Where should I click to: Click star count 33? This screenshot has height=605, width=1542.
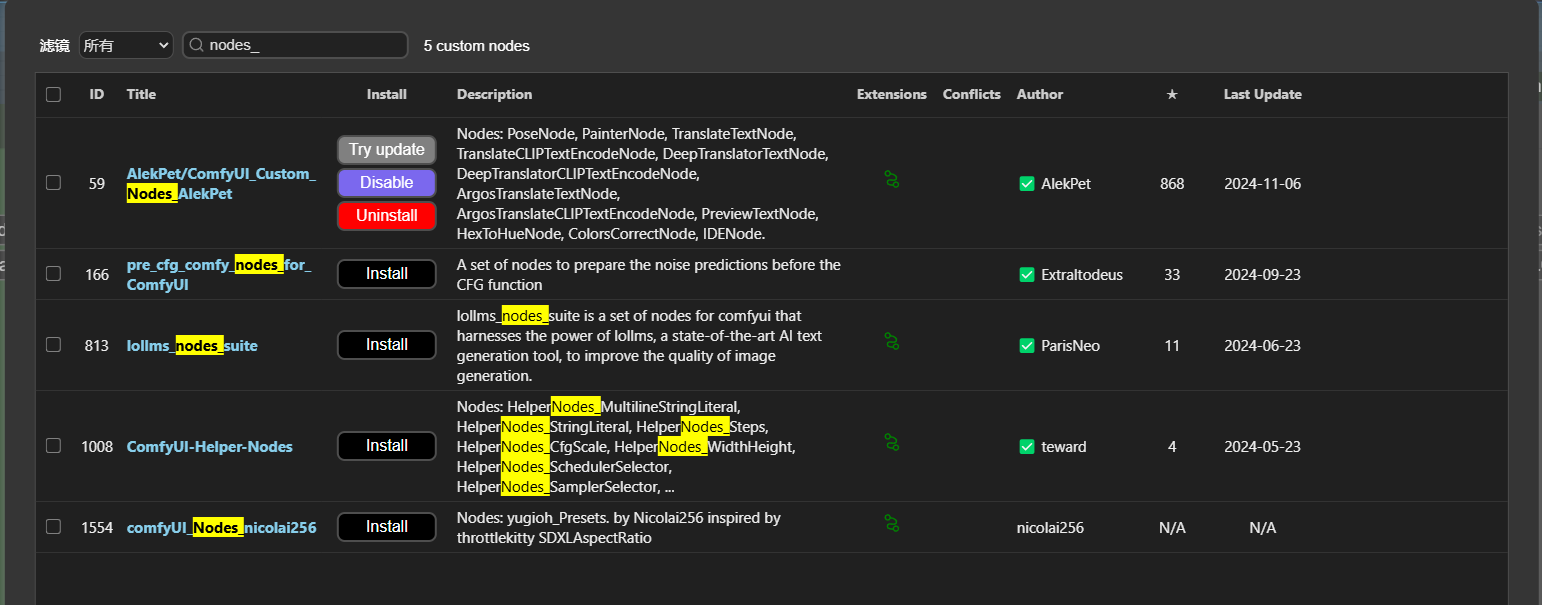1172,275
